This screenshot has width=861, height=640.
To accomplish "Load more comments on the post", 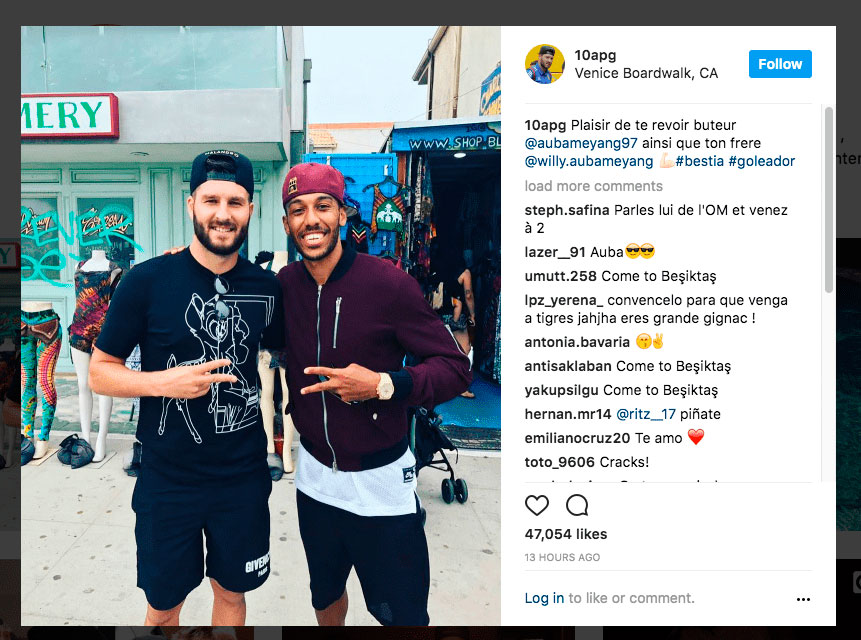I will 593,186.
